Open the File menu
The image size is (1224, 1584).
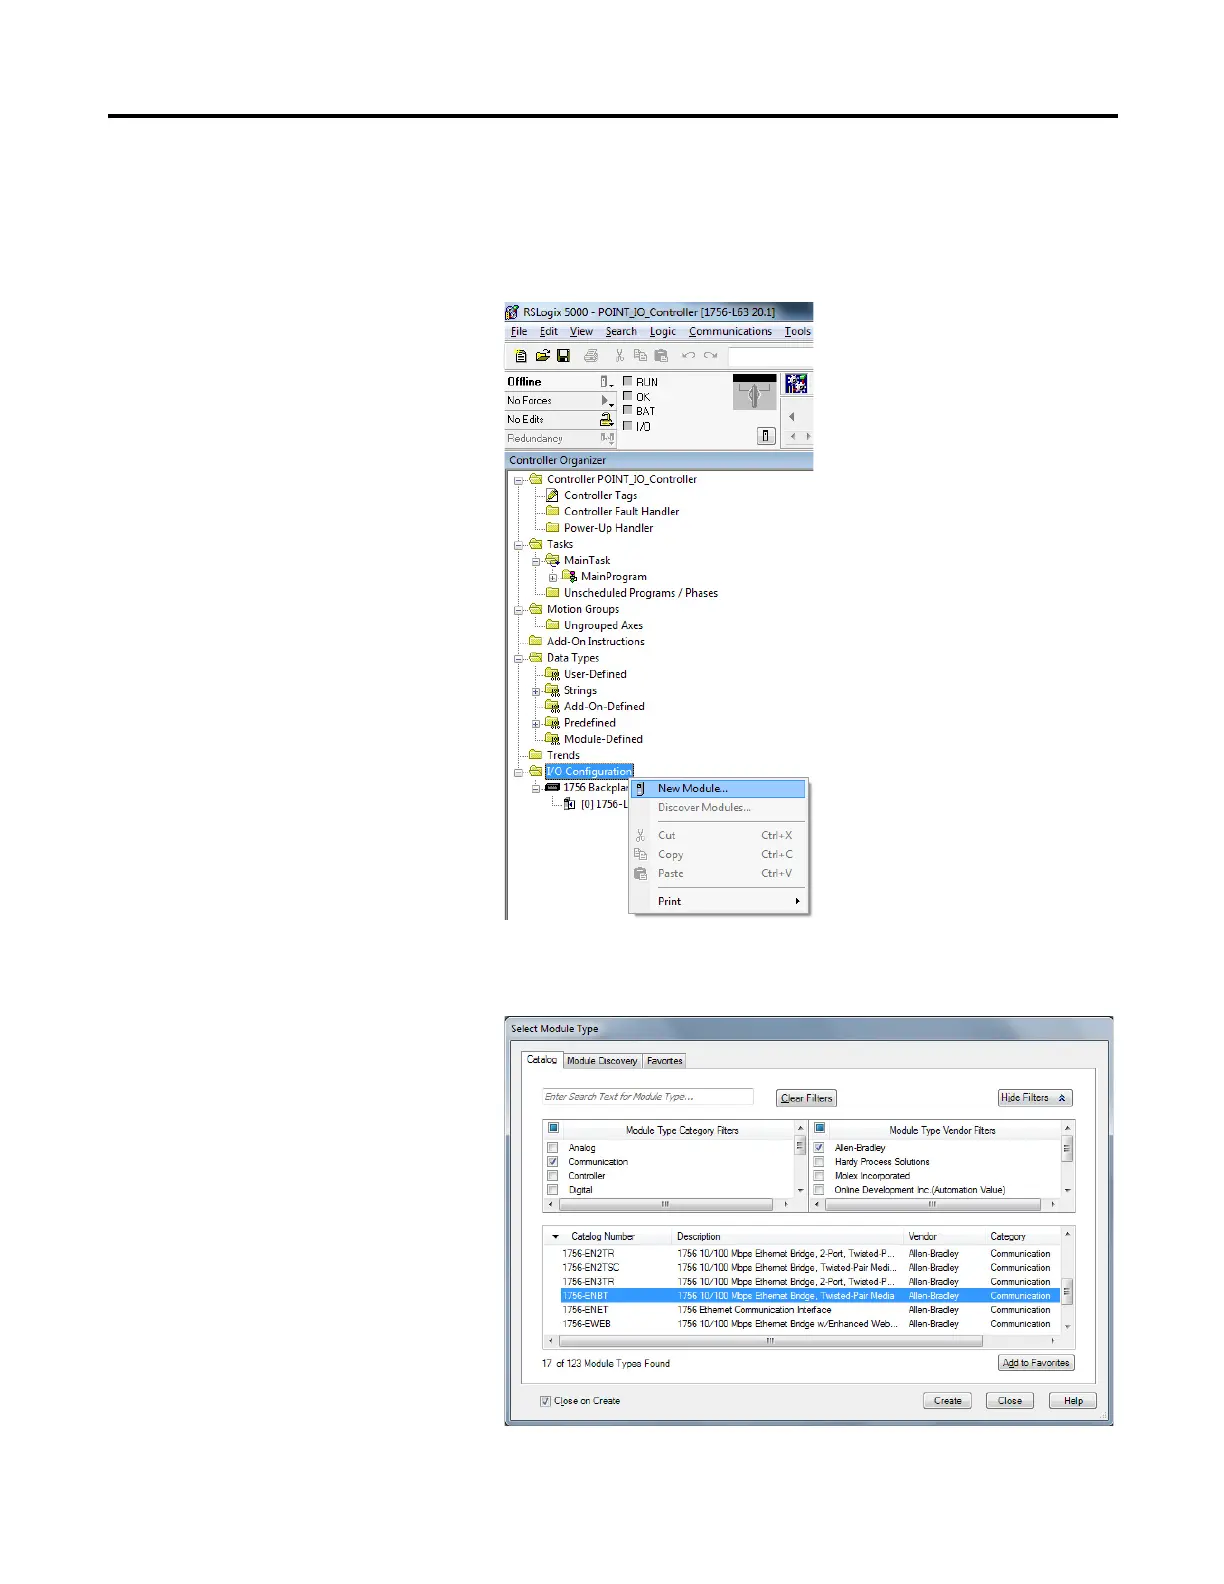519,331
